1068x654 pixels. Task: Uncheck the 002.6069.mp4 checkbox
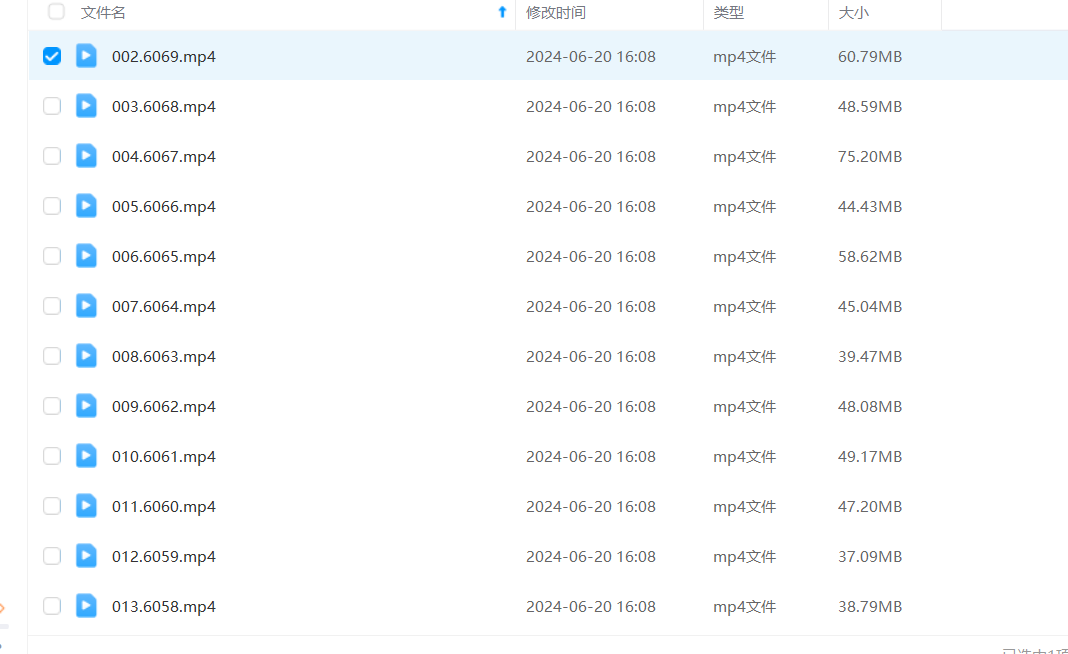(52, 56)
